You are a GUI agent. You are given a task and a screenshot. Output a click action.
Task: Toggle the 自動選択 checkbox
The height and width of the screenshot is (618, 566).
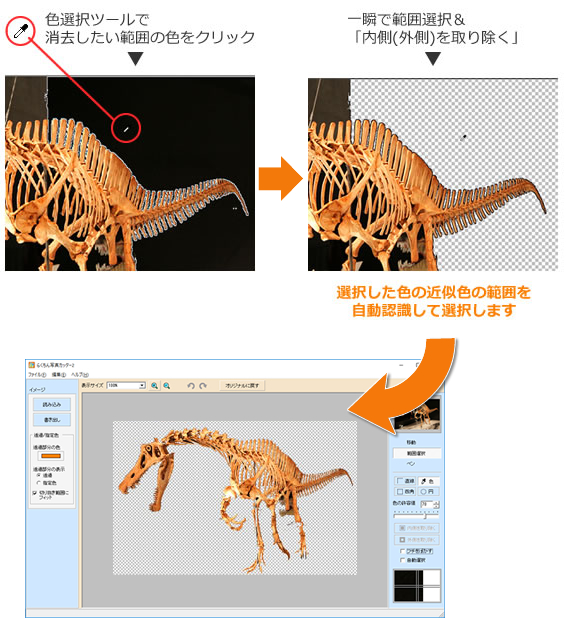(402, 560)
